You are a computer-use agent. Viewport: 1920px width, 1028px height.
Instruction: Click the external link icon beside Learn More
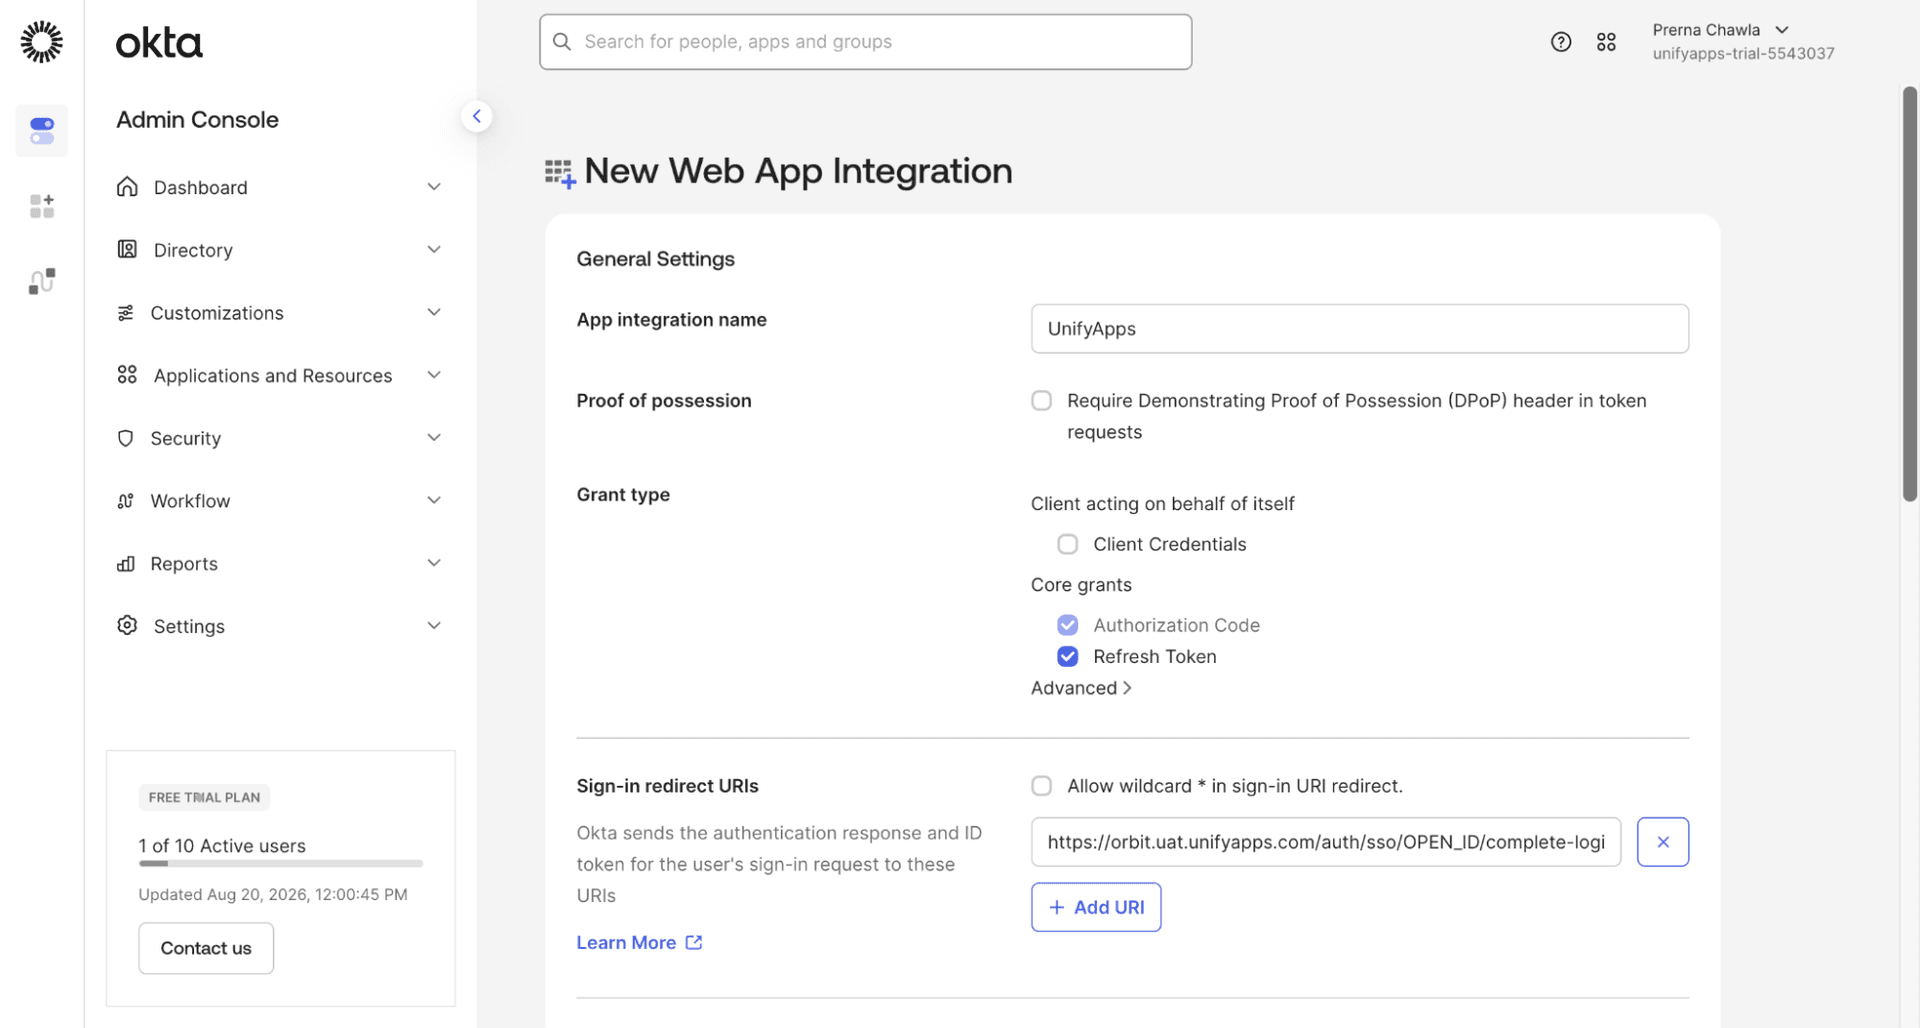(x=694, y=943)
